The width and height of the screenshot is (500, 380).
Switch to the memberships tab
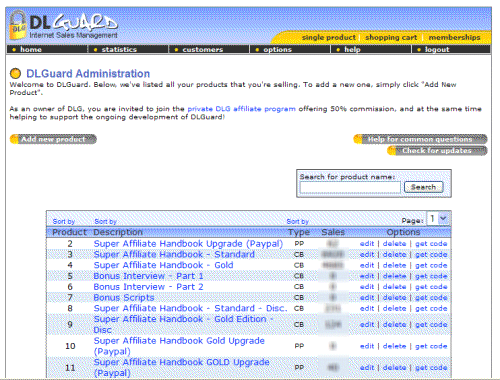(454, 37)
